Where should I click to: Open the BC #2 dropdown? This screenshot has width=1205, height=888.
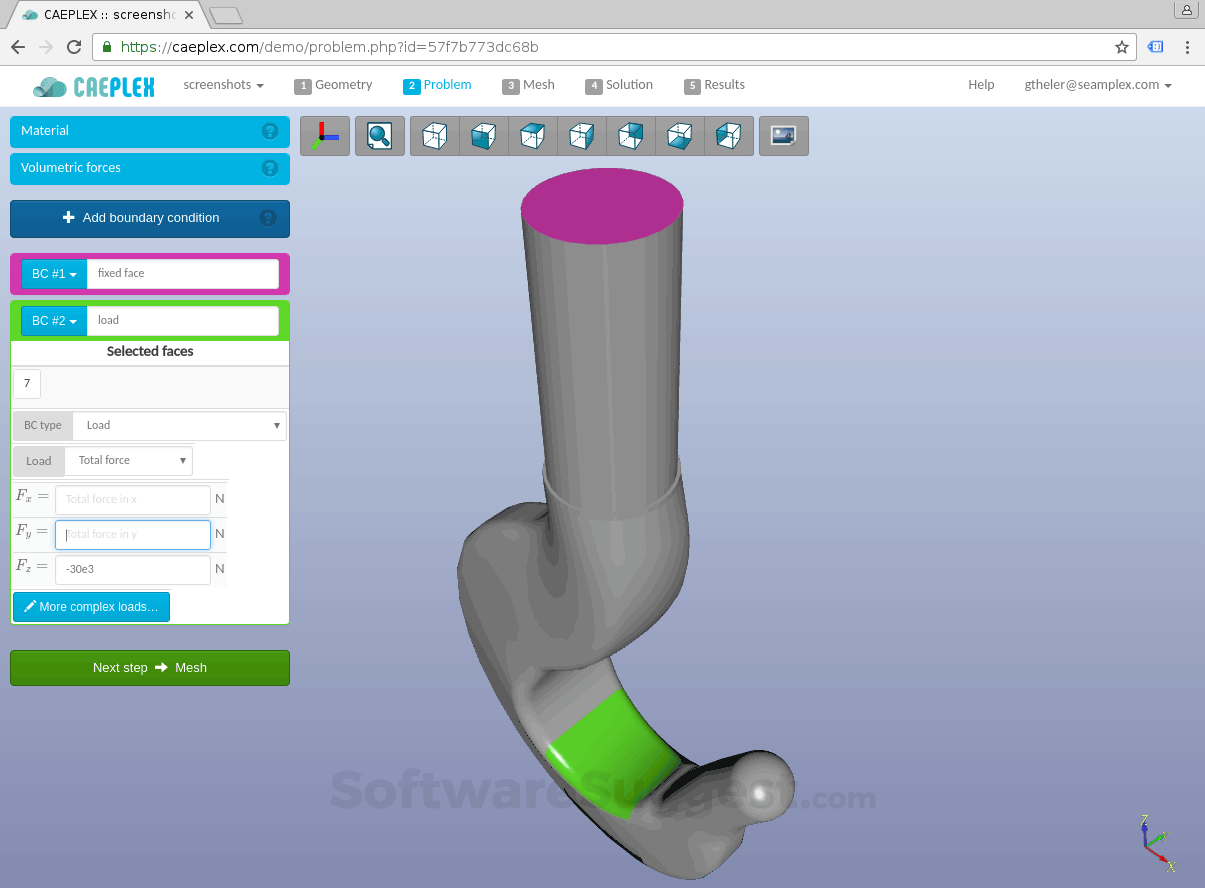(x=53, y=320)
